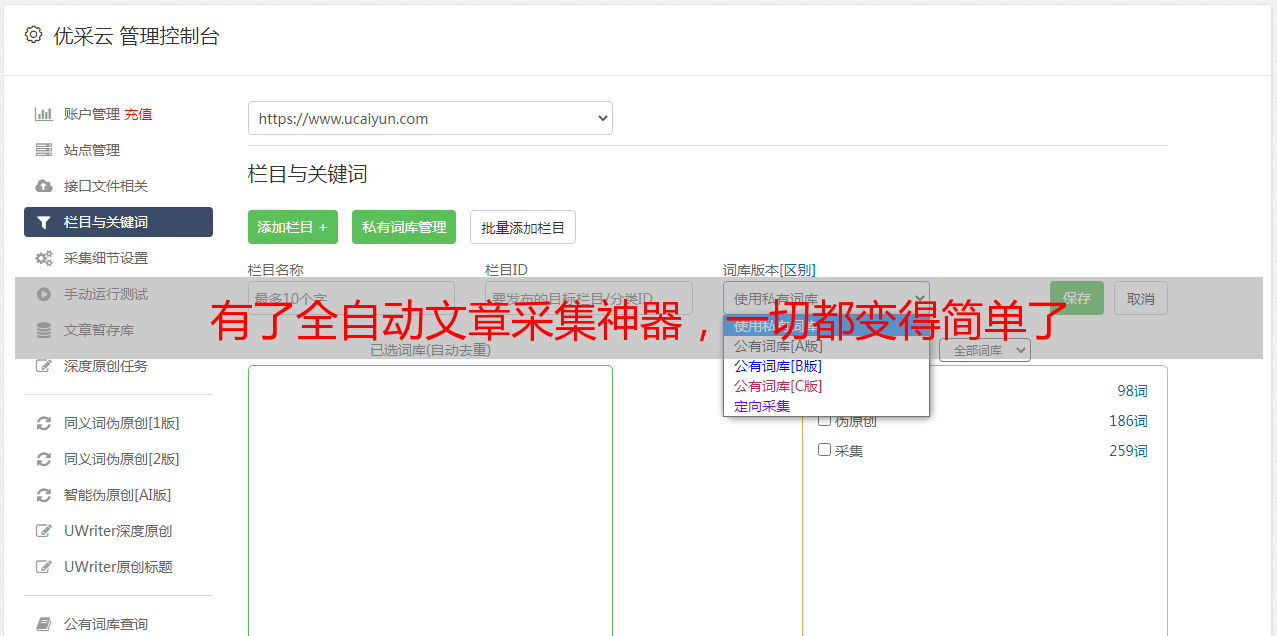Click the 取消 button
This screenshot has width=1277, height=636.
[1141, 298]
